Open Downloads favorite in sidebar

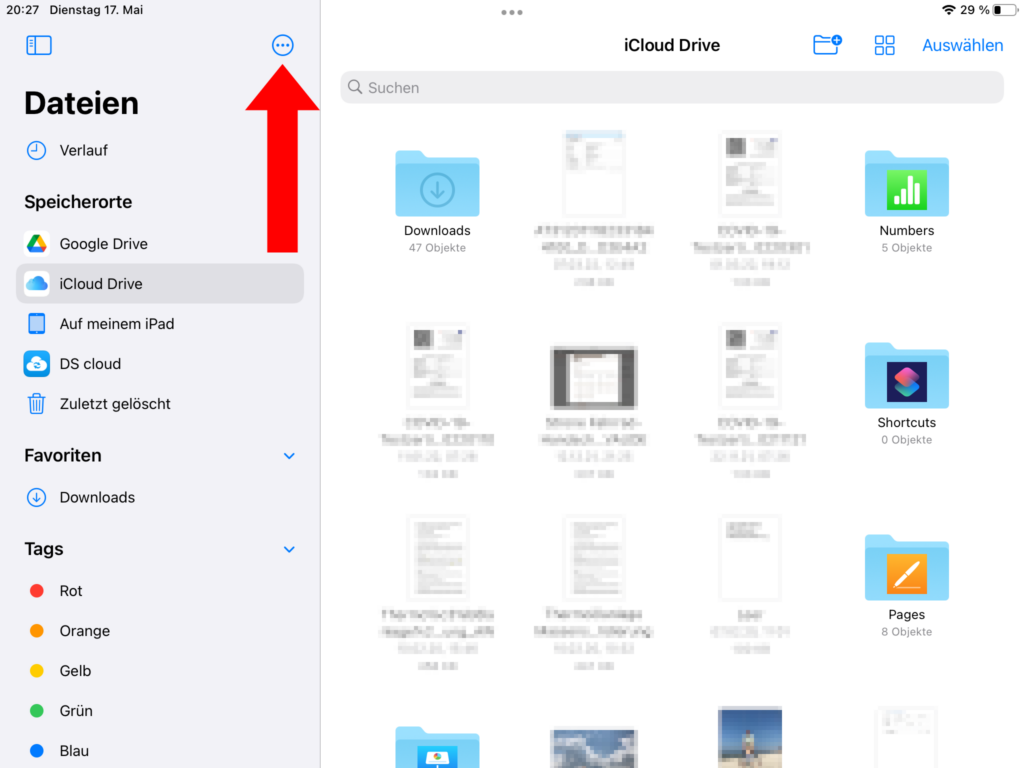pyautogui.click(x=160, y=497)
